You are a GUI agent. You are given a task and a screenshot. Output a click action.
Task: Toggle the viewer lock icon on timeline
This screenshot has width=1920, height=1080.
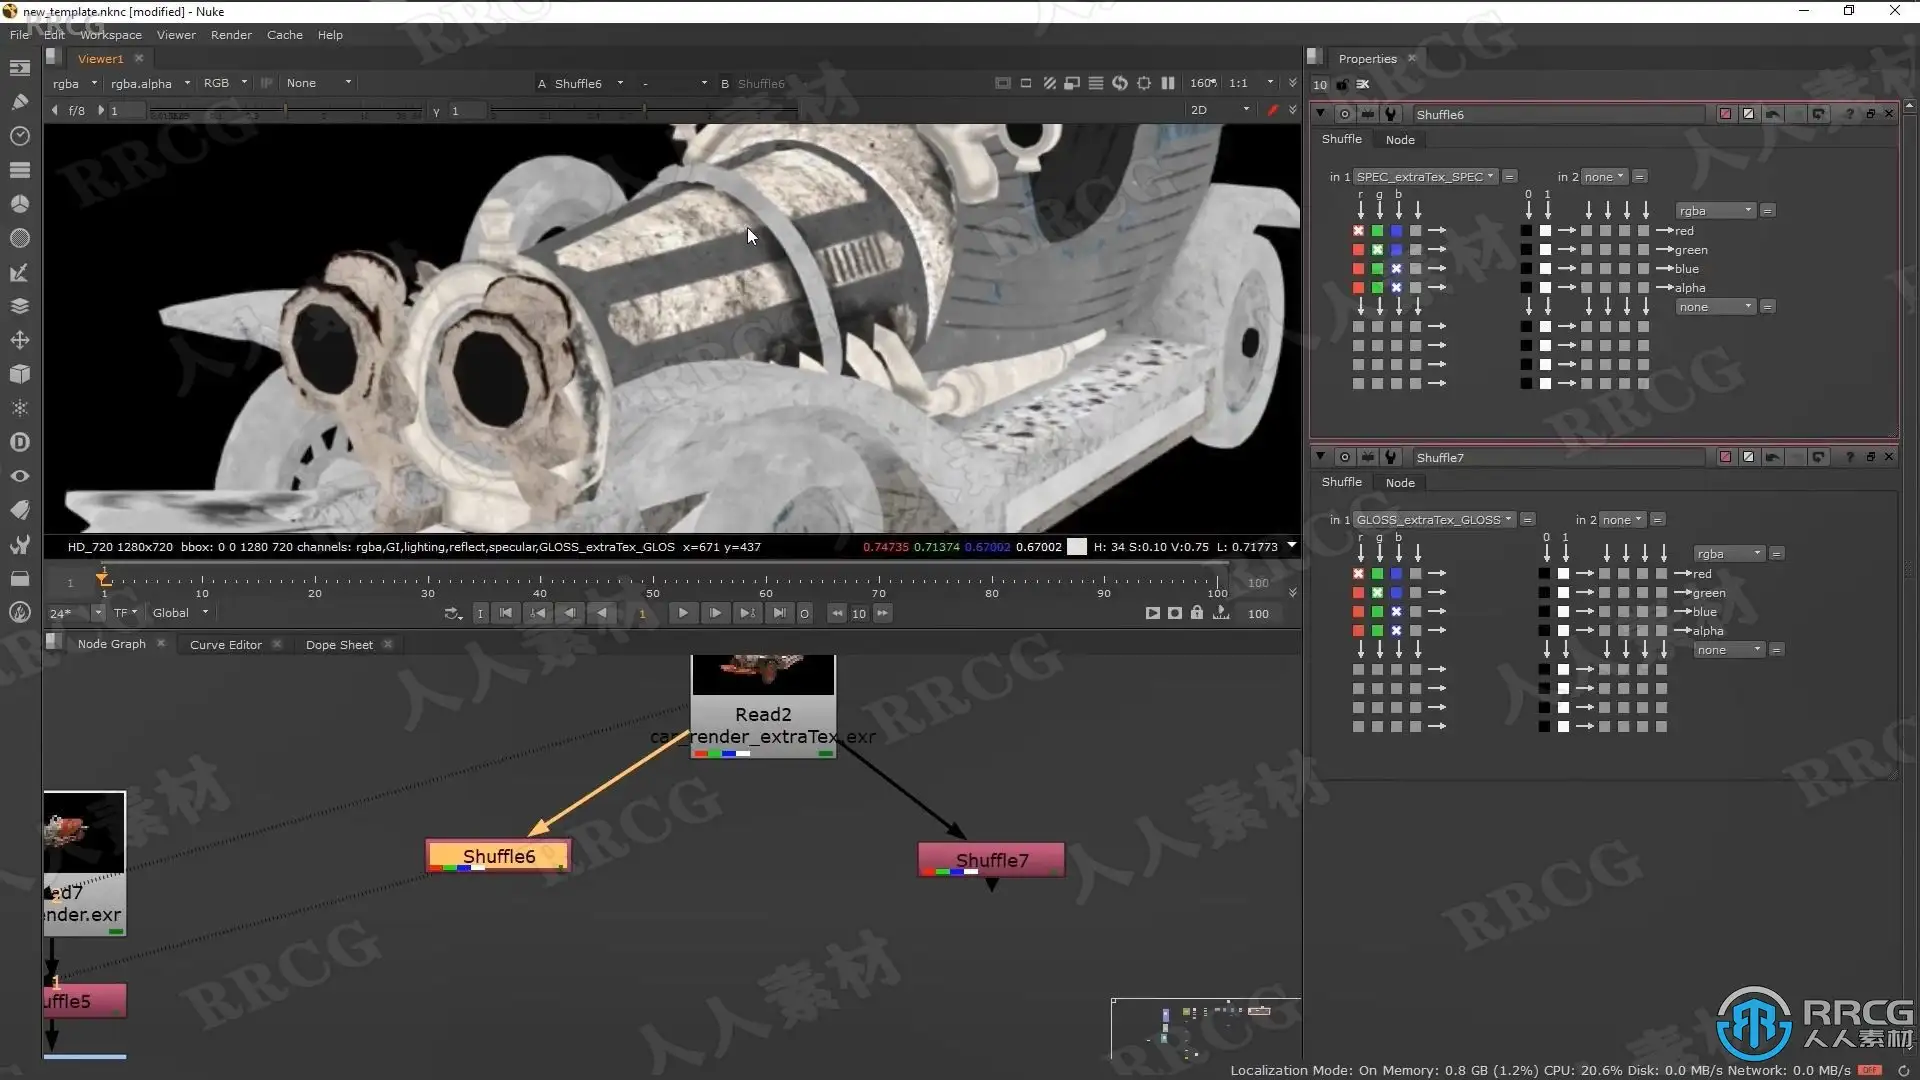click(1197, 613)
